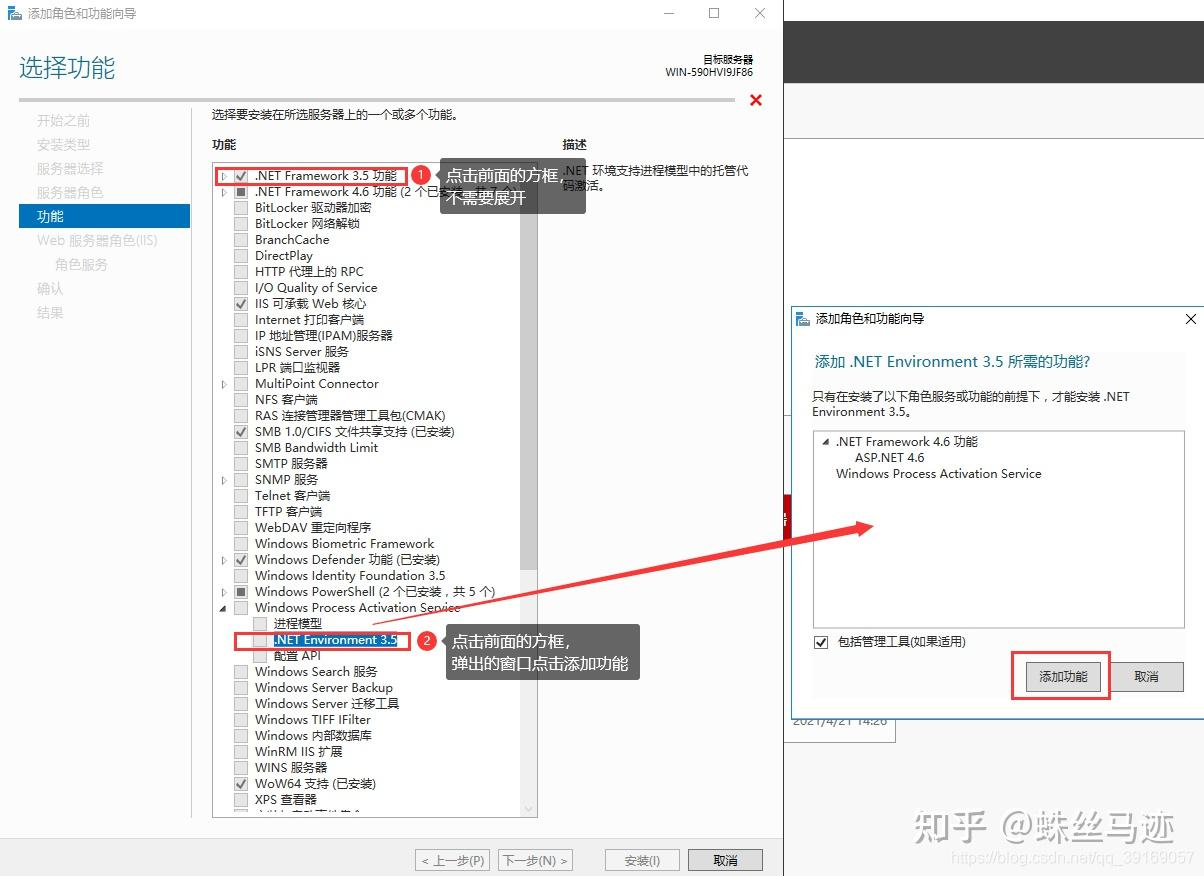Tick the Telnet 客户端 checkbox
Viewport: 1204px width, 876px height.
coord(241,496)
